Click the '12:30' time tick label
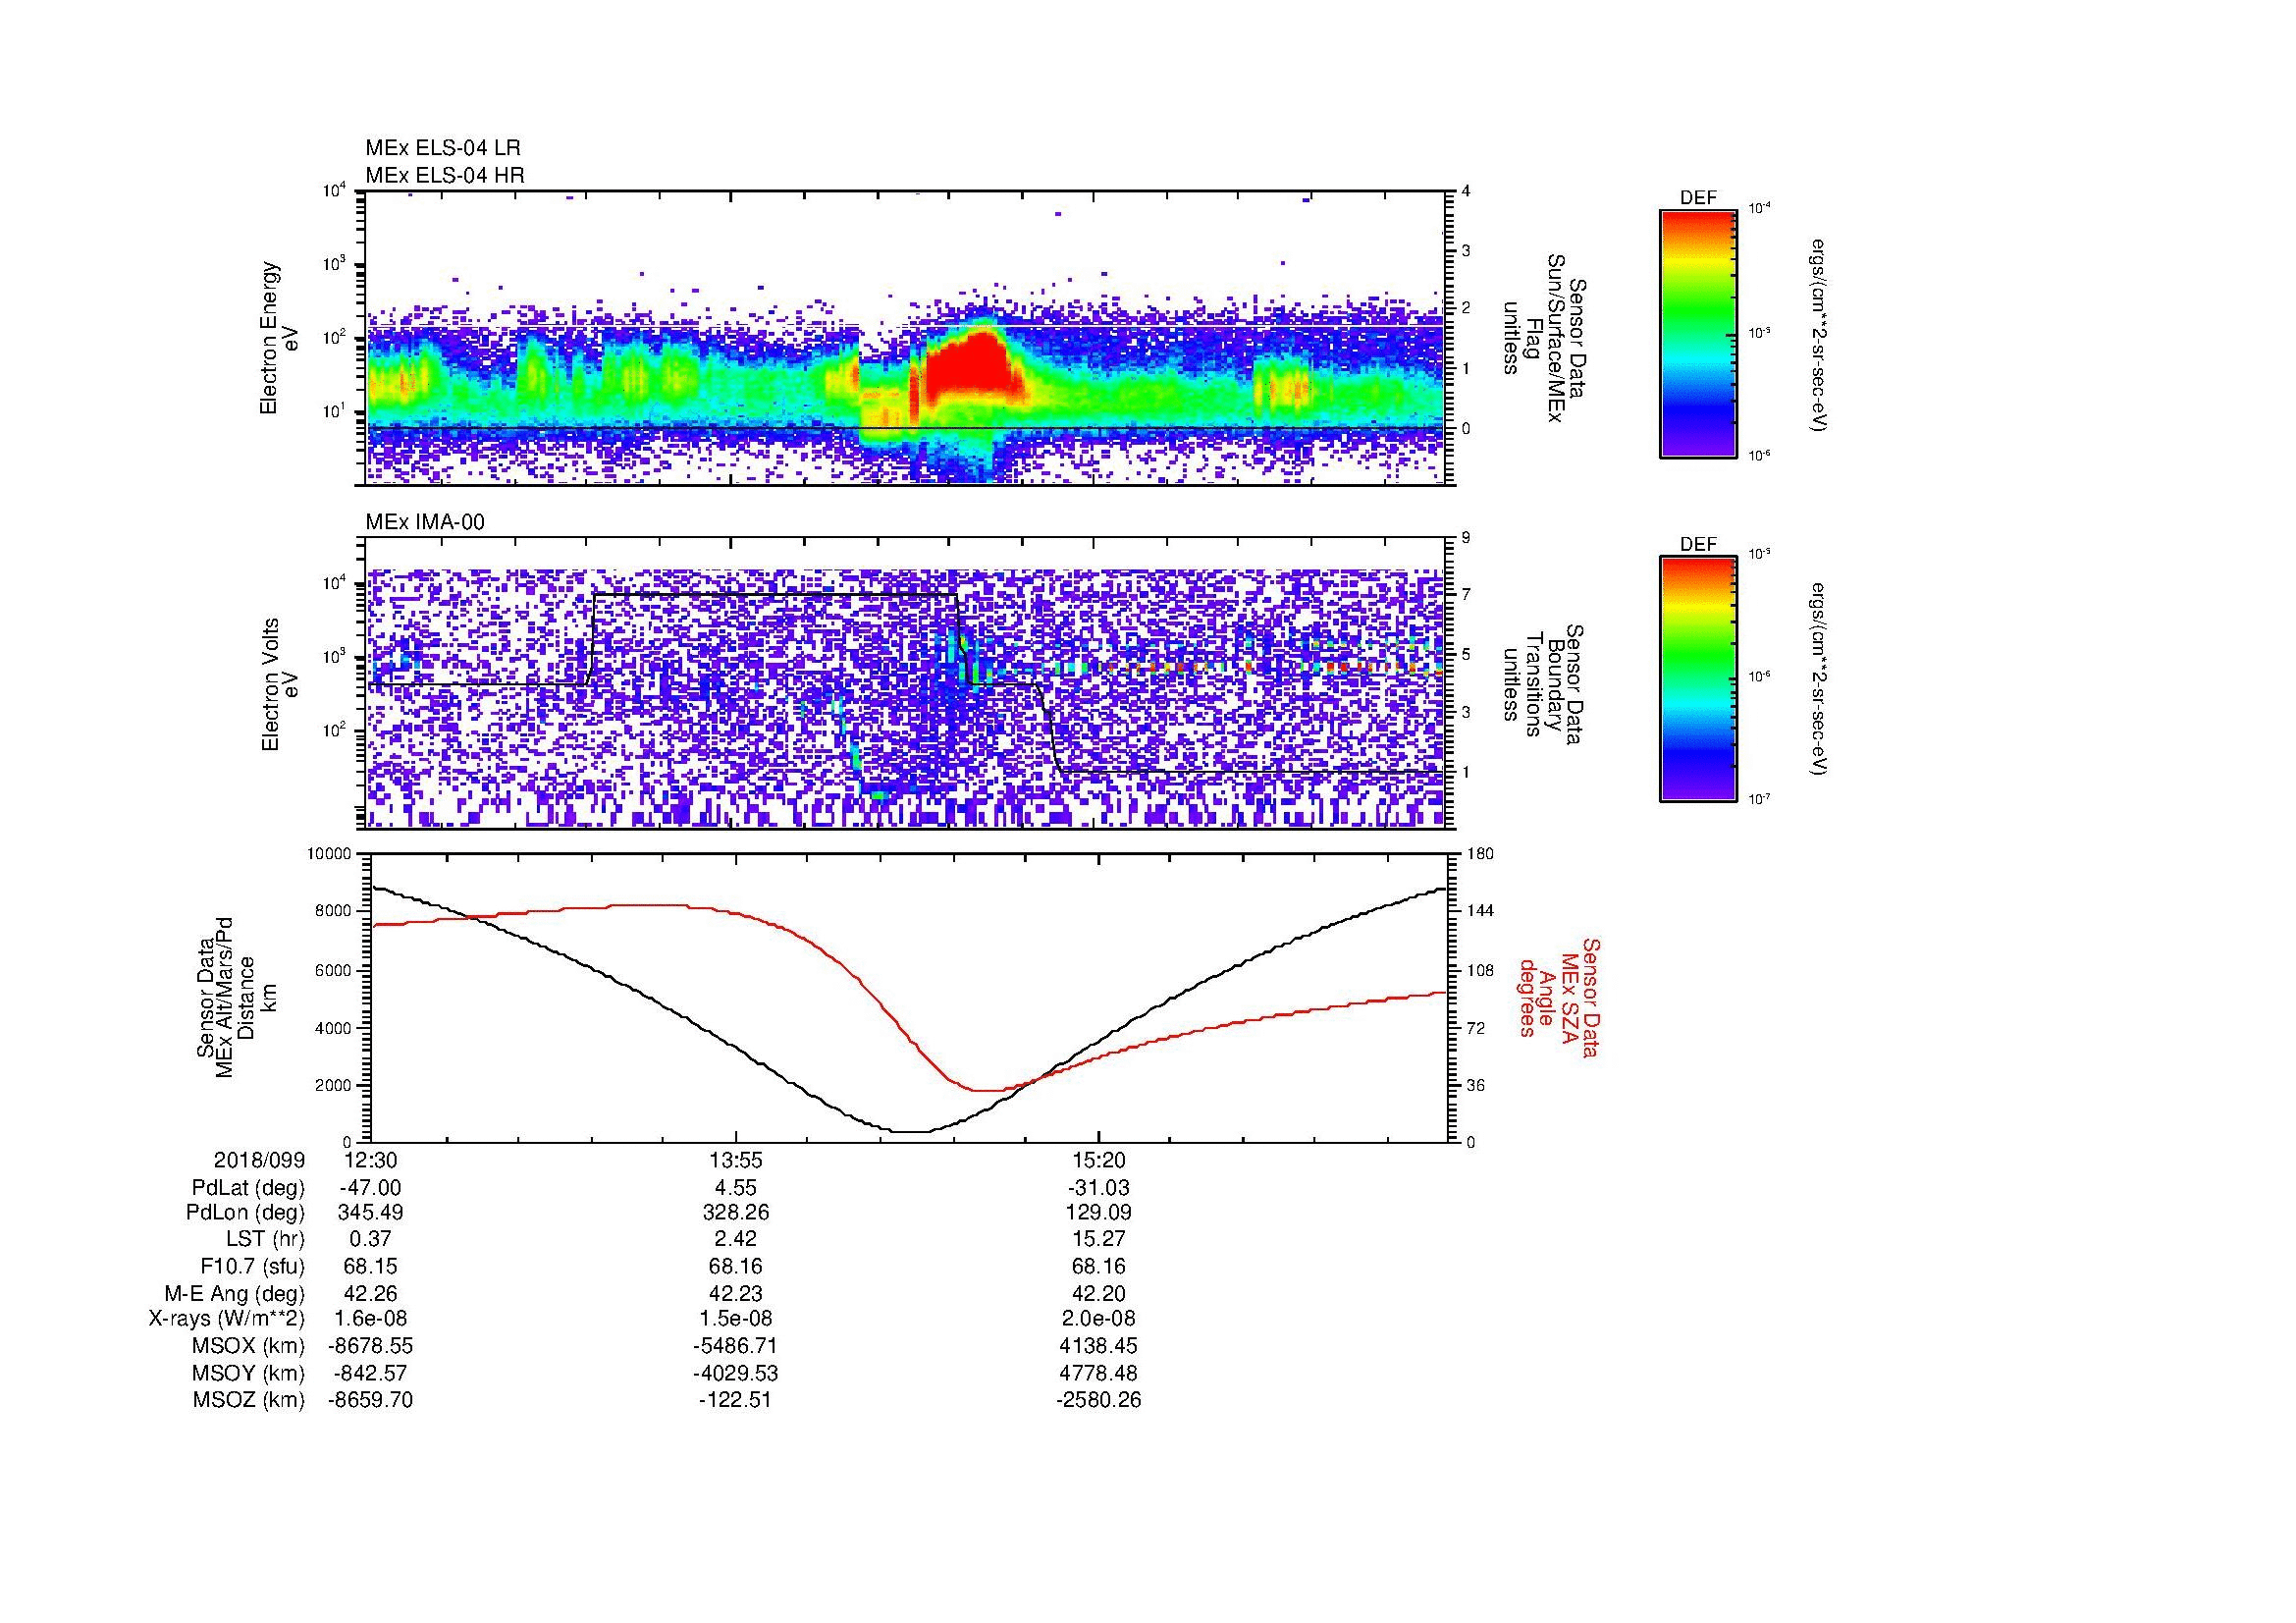The height and width of the screenshot is (1623, 2296). [371, 1160]
